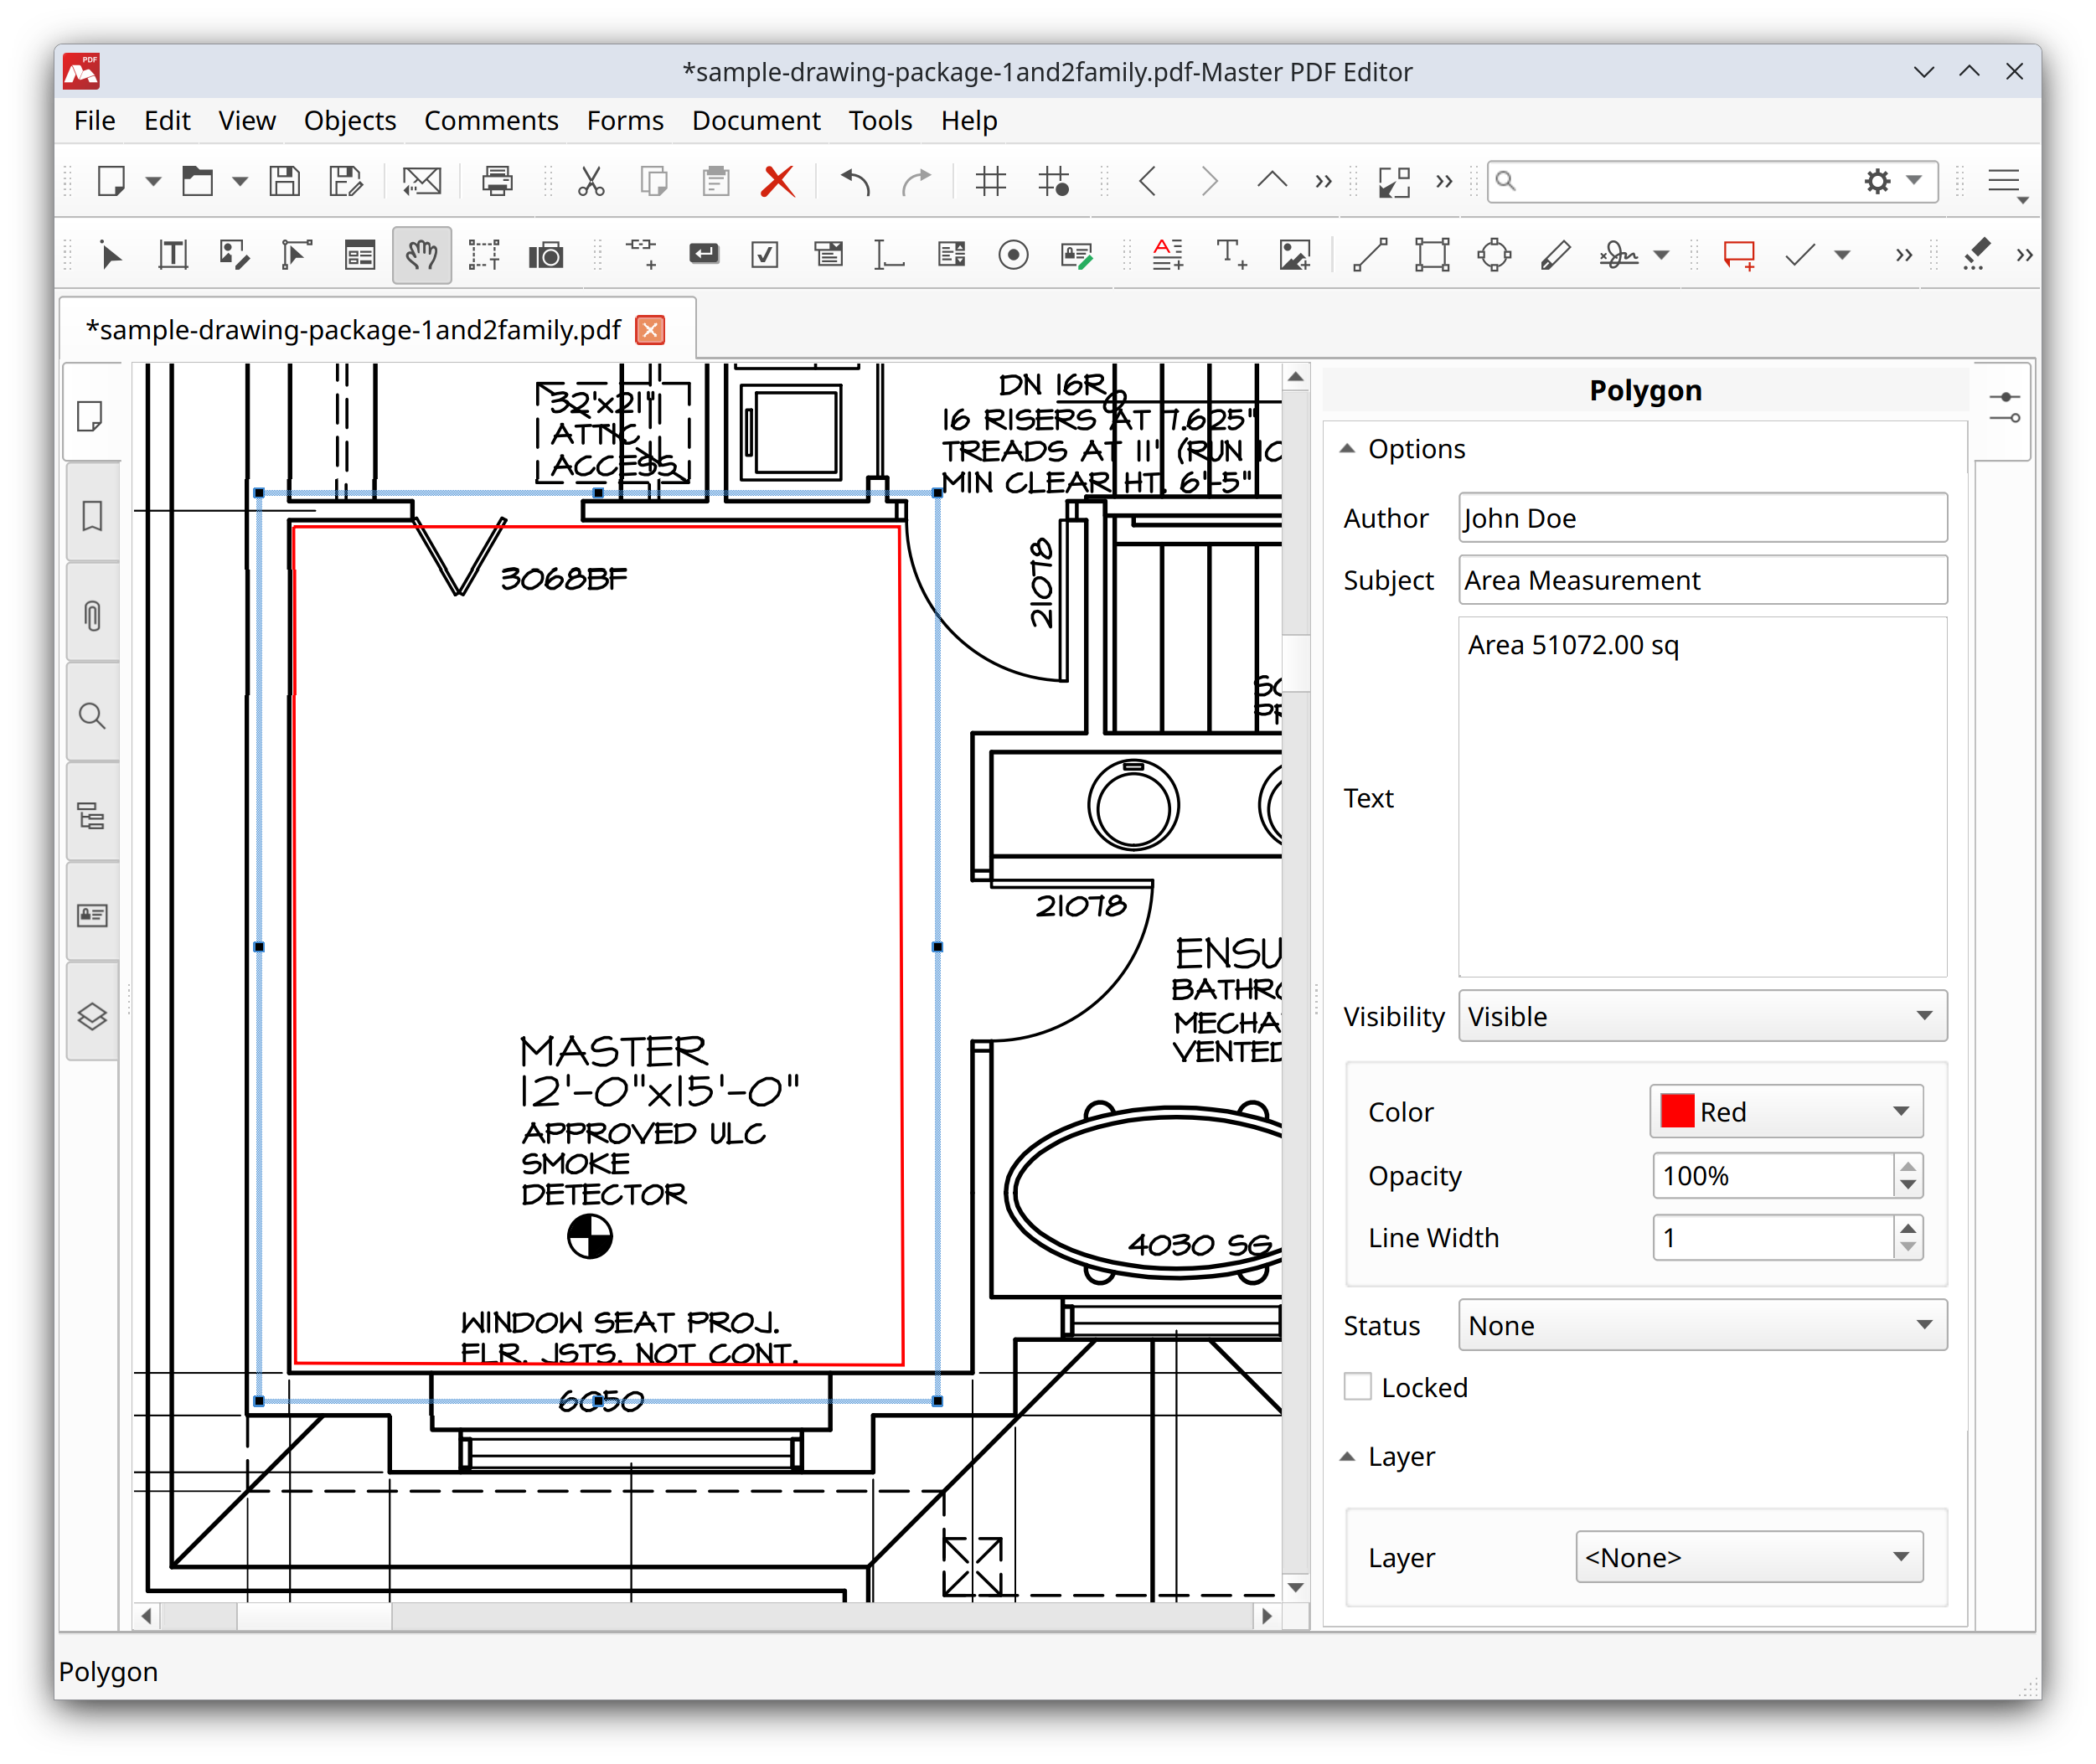Click the red Delete X icon
The image size is (2096, 1764).
click(777, 181)
